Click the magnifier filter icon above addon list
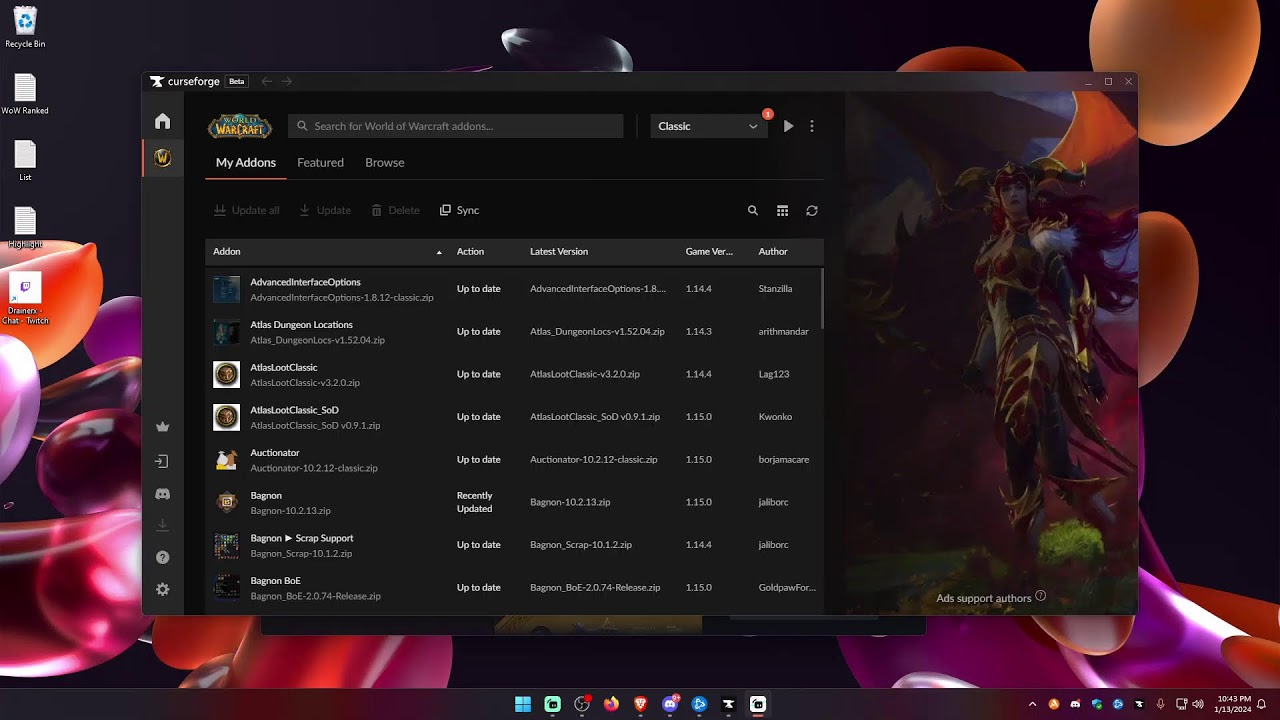 (753, 210)
